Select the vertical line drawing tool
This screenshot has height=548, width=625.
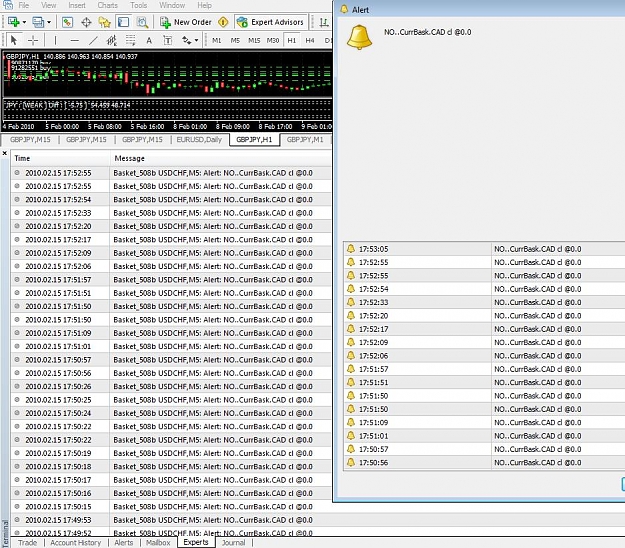(55, 40)
